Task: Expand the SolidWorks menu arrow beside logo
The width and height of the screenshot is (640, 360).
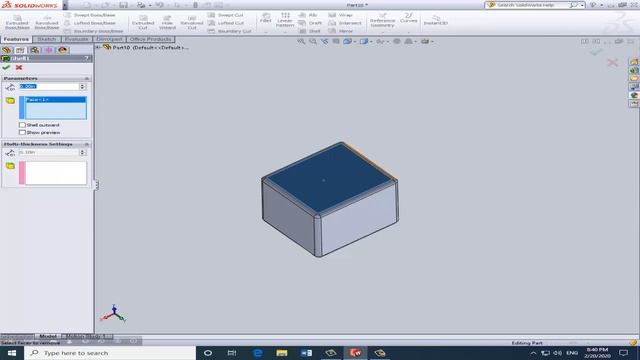Action: pyautogui.click(x=65, y=5)
